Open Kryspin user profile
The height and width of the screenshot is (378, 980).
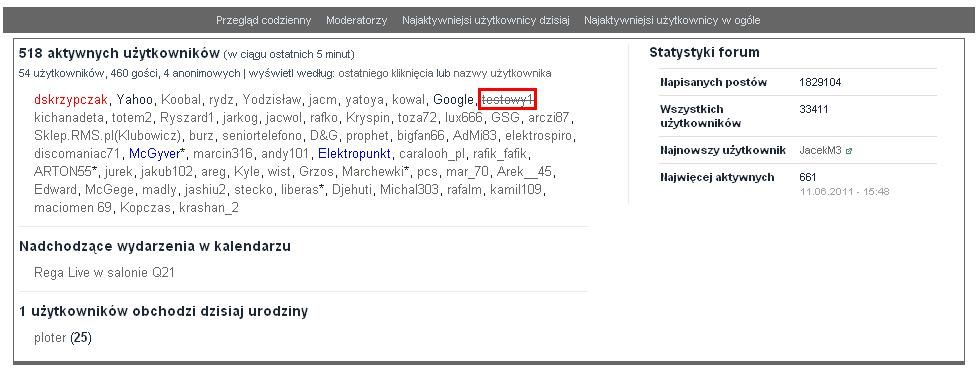[x=368, y=117]
